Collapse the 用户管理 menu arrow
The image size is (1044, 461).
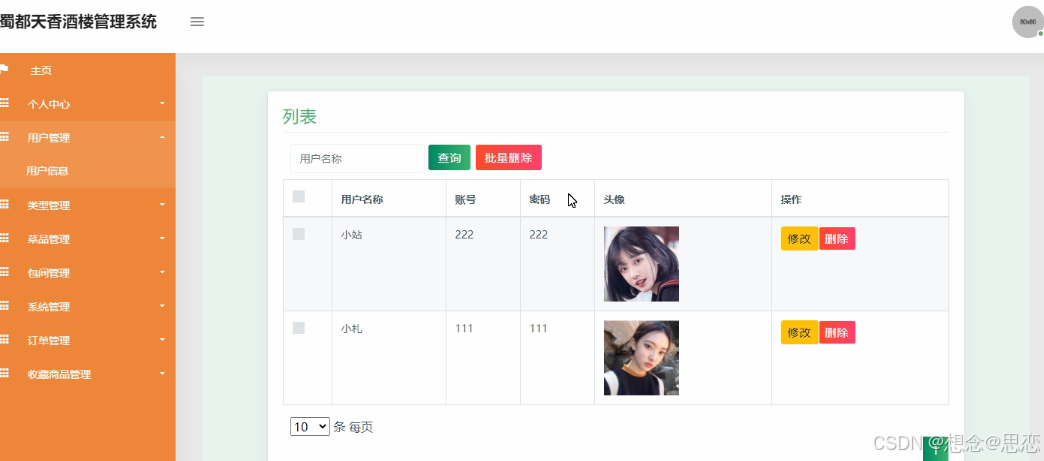162,137
